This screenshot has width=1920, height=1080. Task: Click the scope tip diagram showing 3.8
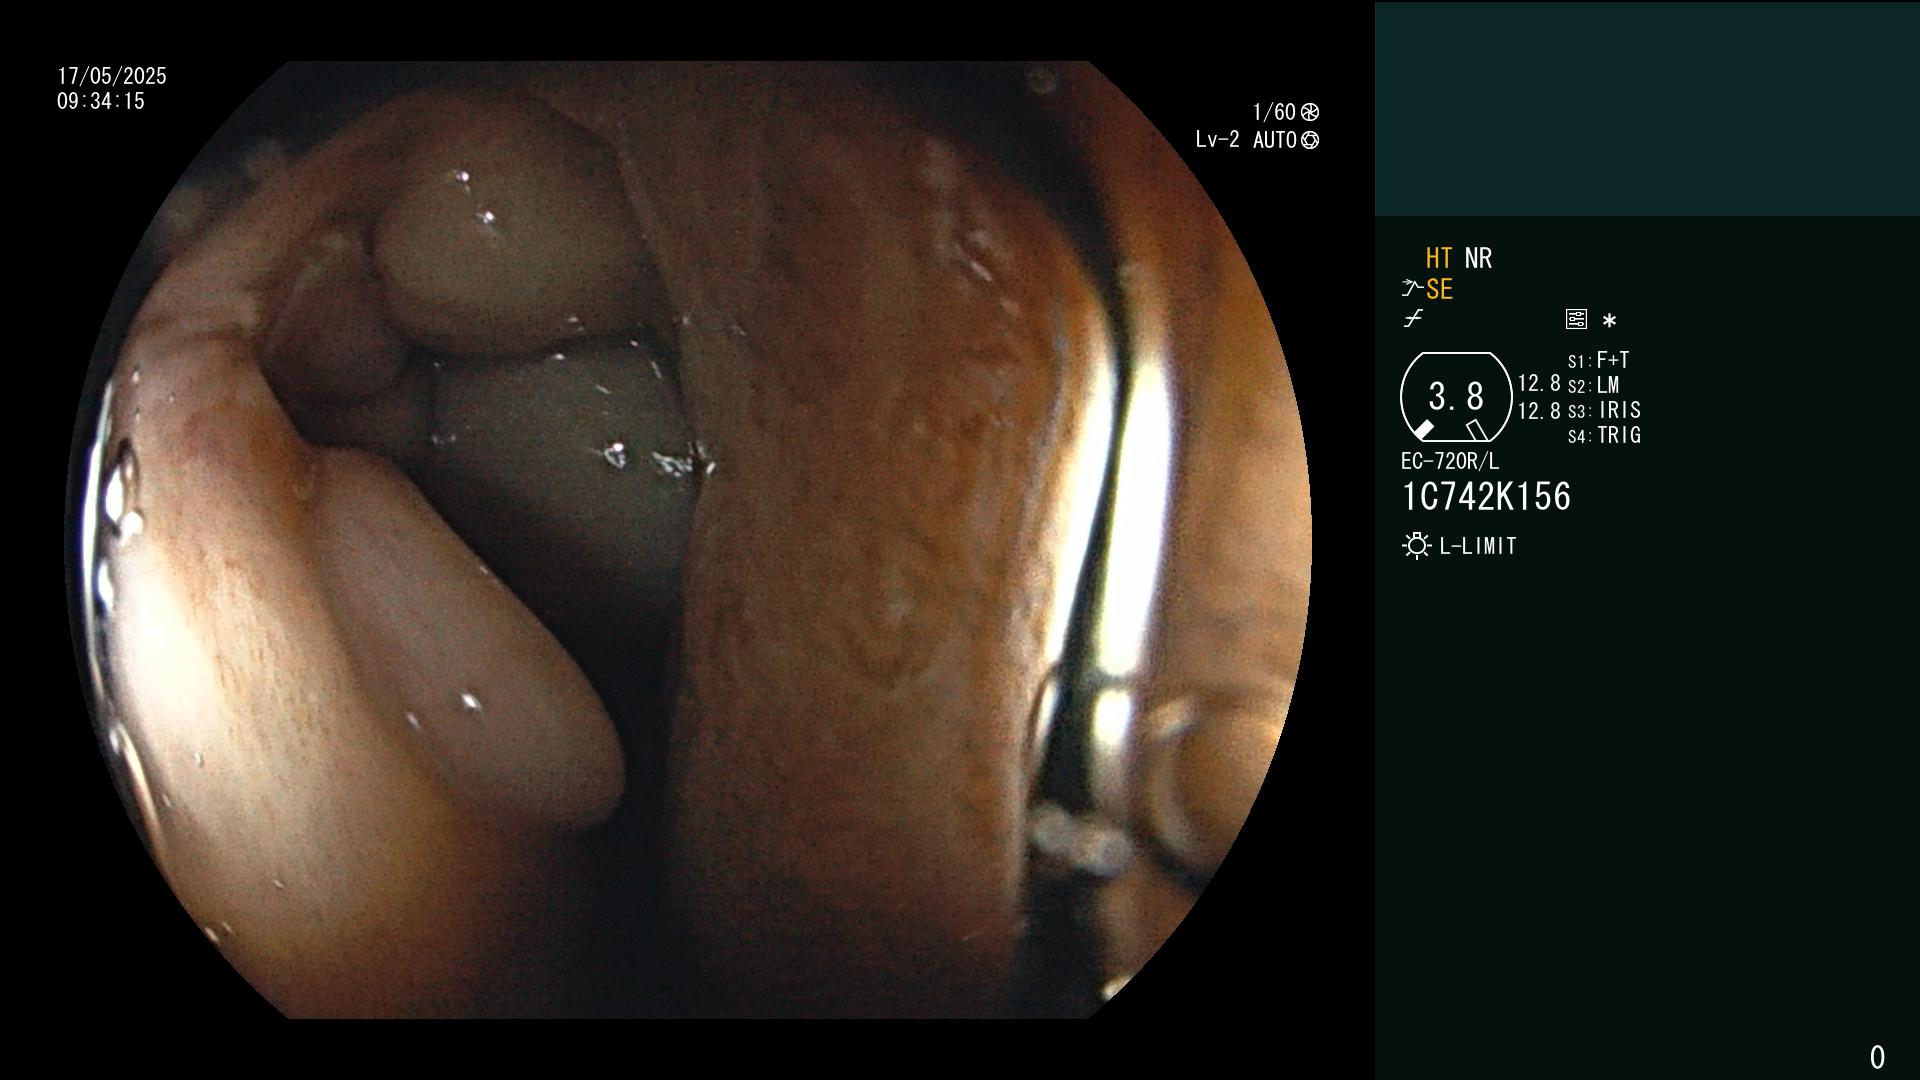click(x=1456, y=397)
